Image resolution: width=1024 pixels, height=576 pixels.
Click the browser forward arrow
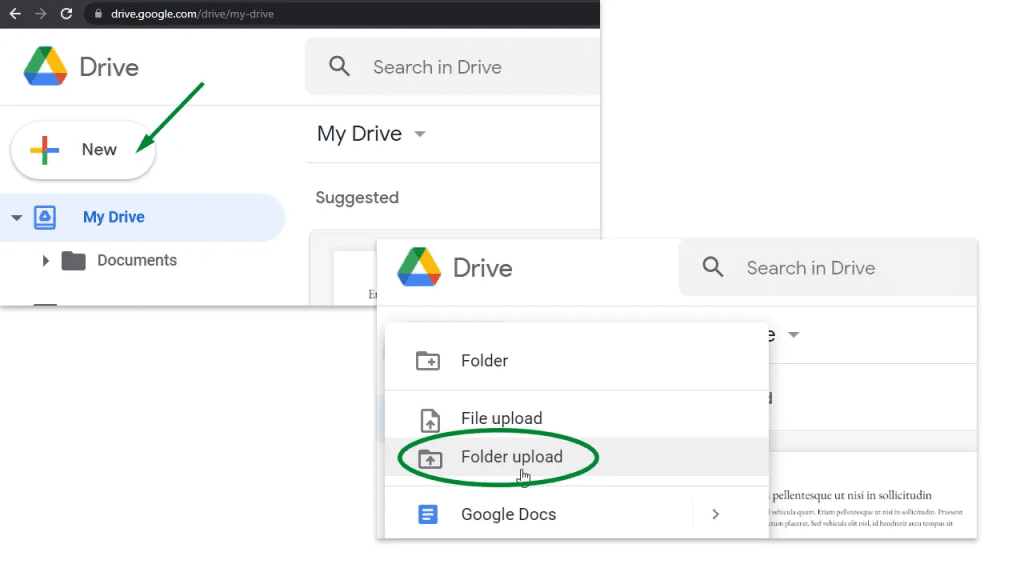40,14
